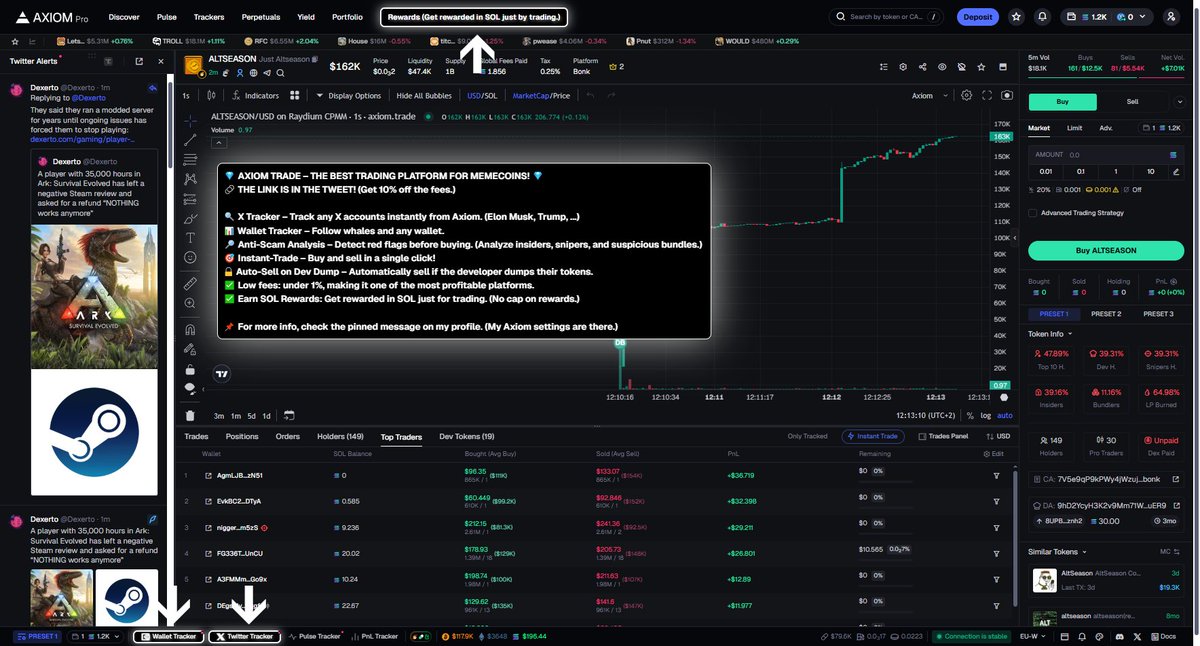Choose the 0.01 quick amount

tap(1046, 171)
